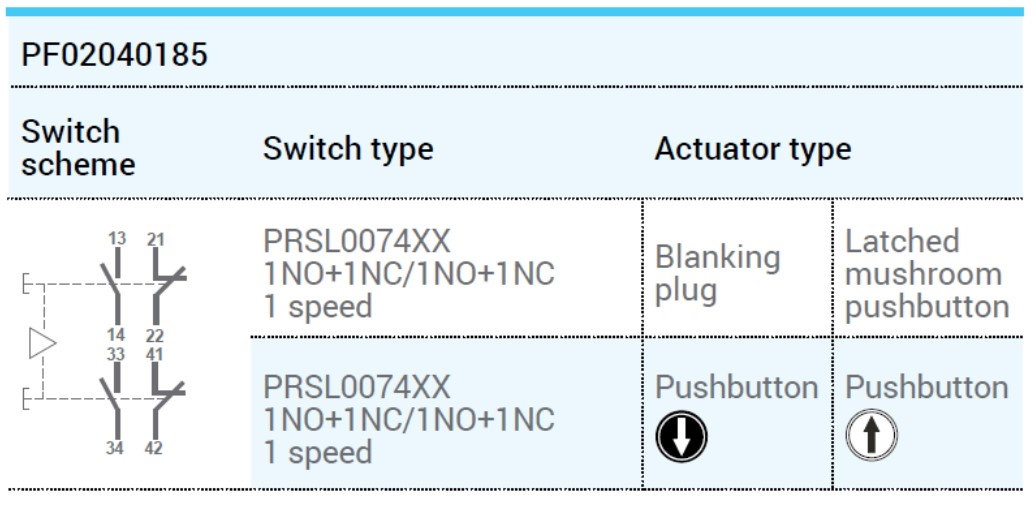The height and width of the screenshot is (508, 1036).
Task: Click the lower normally-open contact between terminals 33 and 34
Action: 113,401
